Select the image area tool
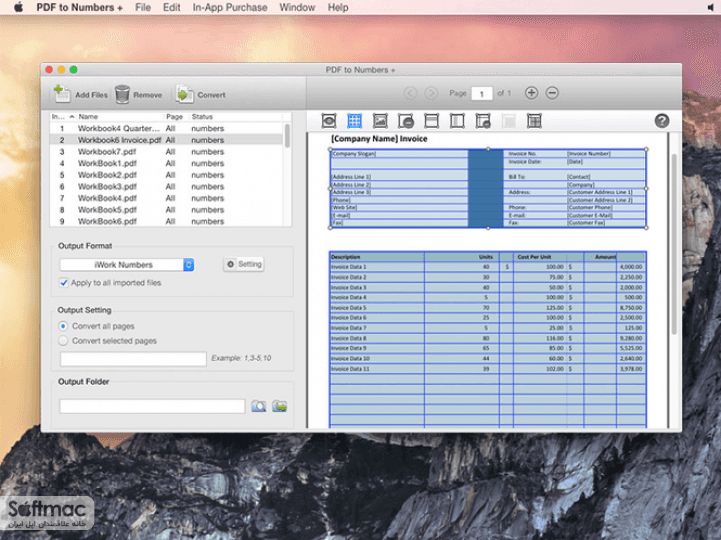Screen dimensions: 721x540 pos(380,121)
